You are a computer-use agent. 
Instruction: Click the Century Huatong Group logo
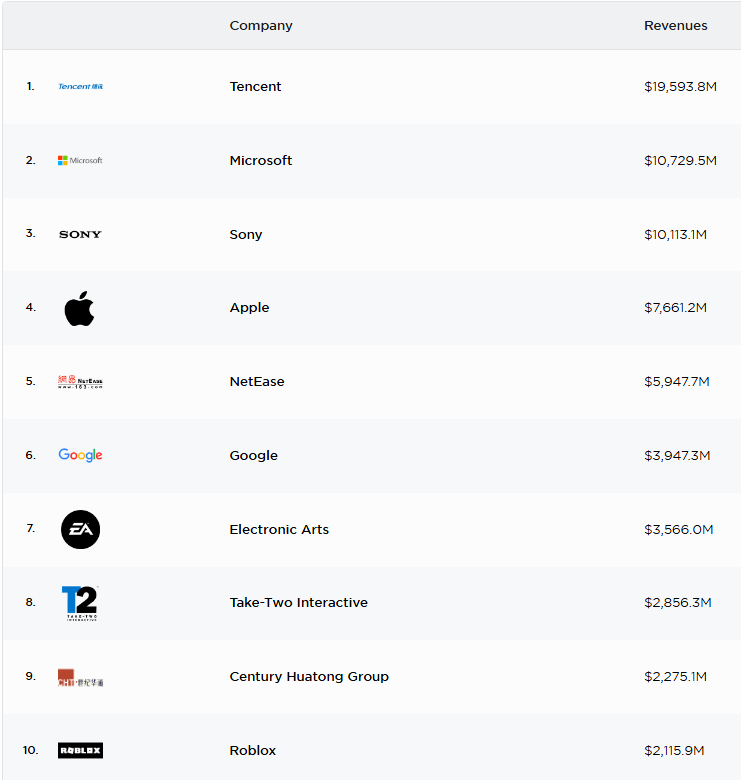click(x=80, y=677)
